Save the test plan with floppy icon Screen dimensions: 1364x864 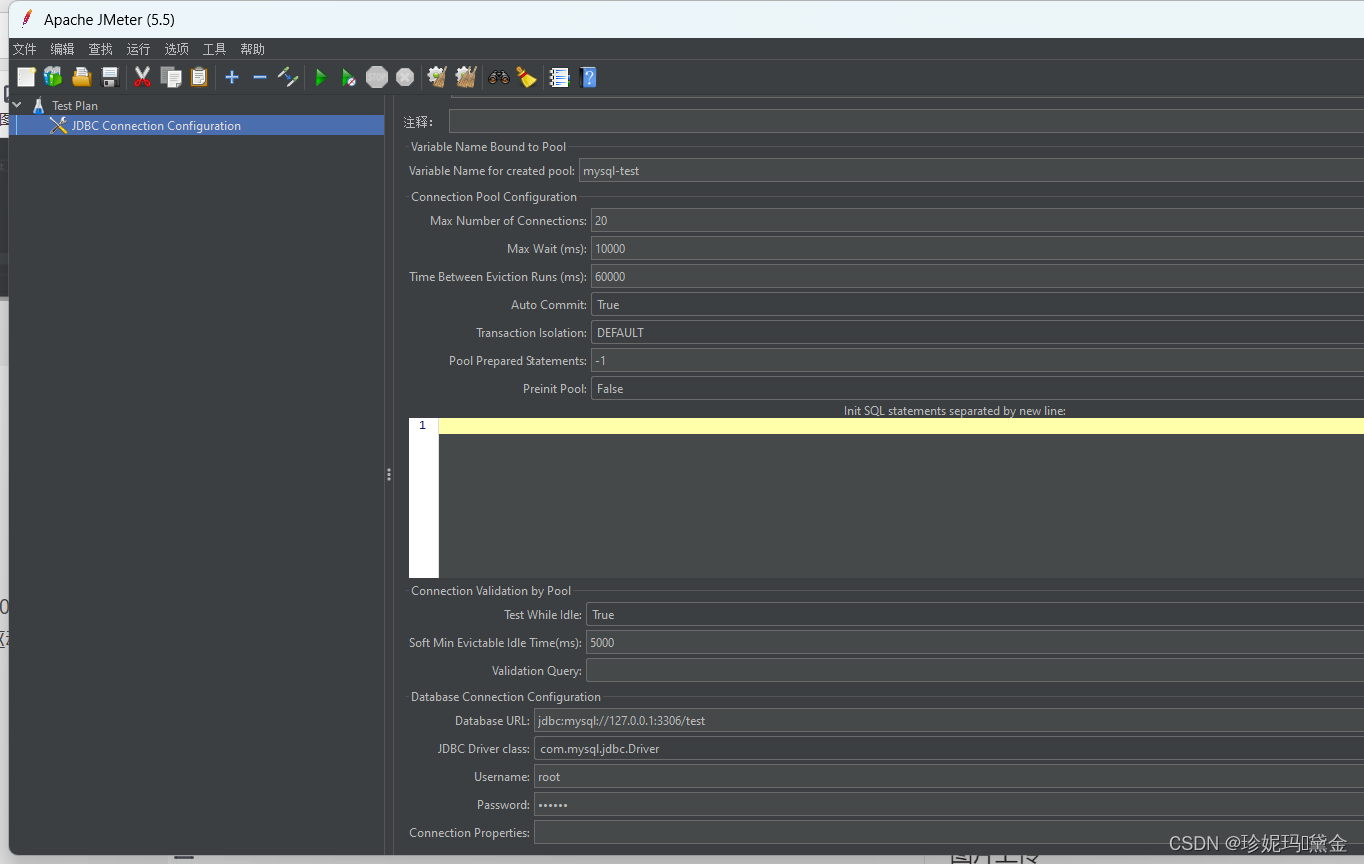point(110,77)
